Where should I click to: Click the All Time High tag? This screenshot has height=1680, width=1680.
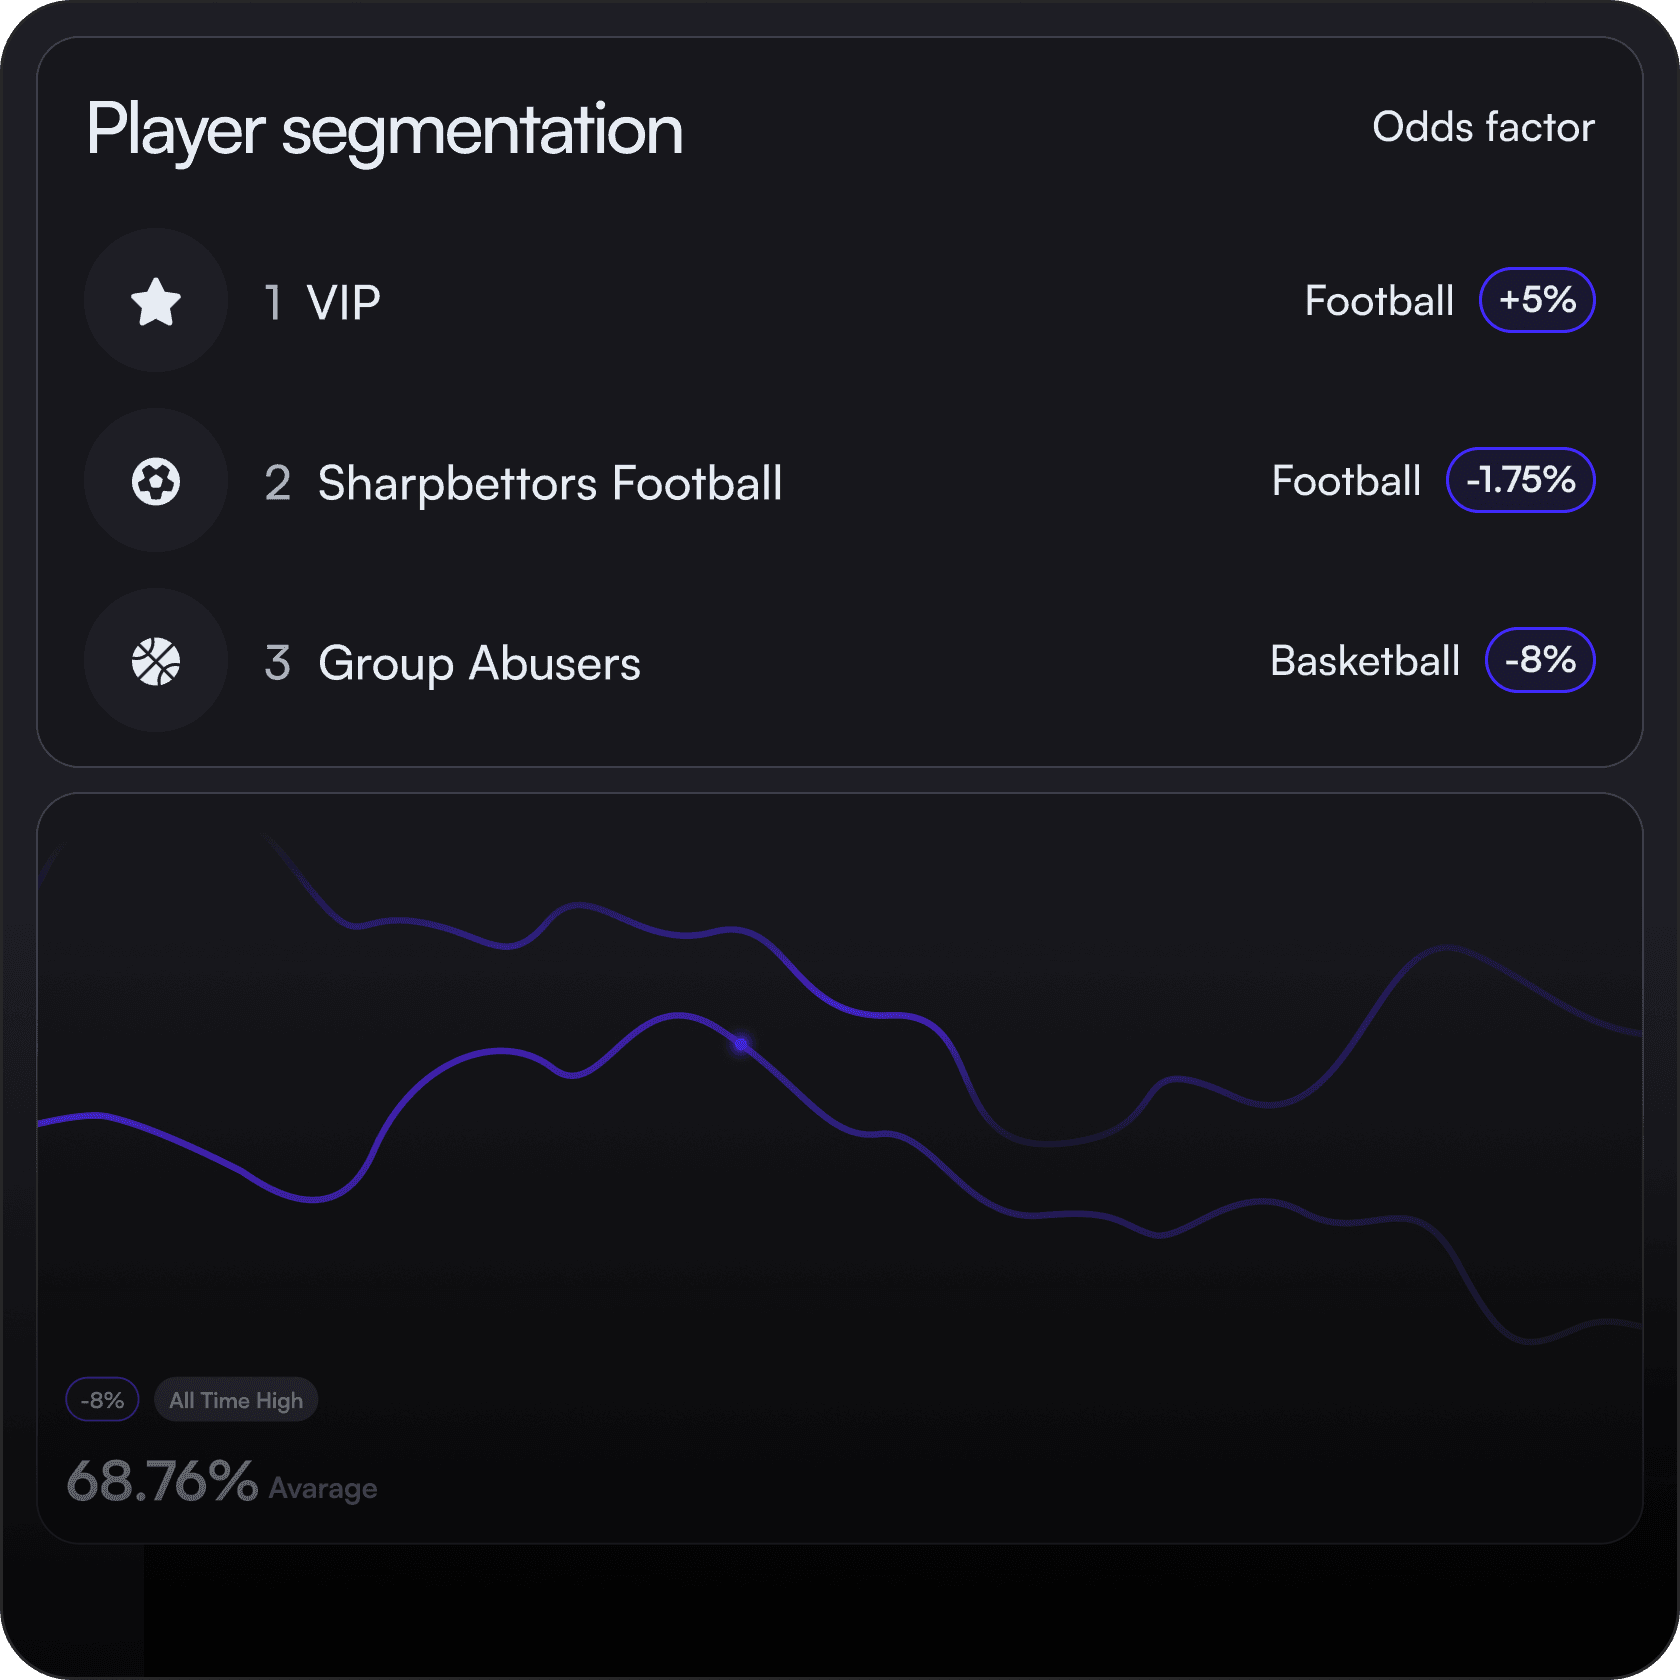pos(236,1400)
